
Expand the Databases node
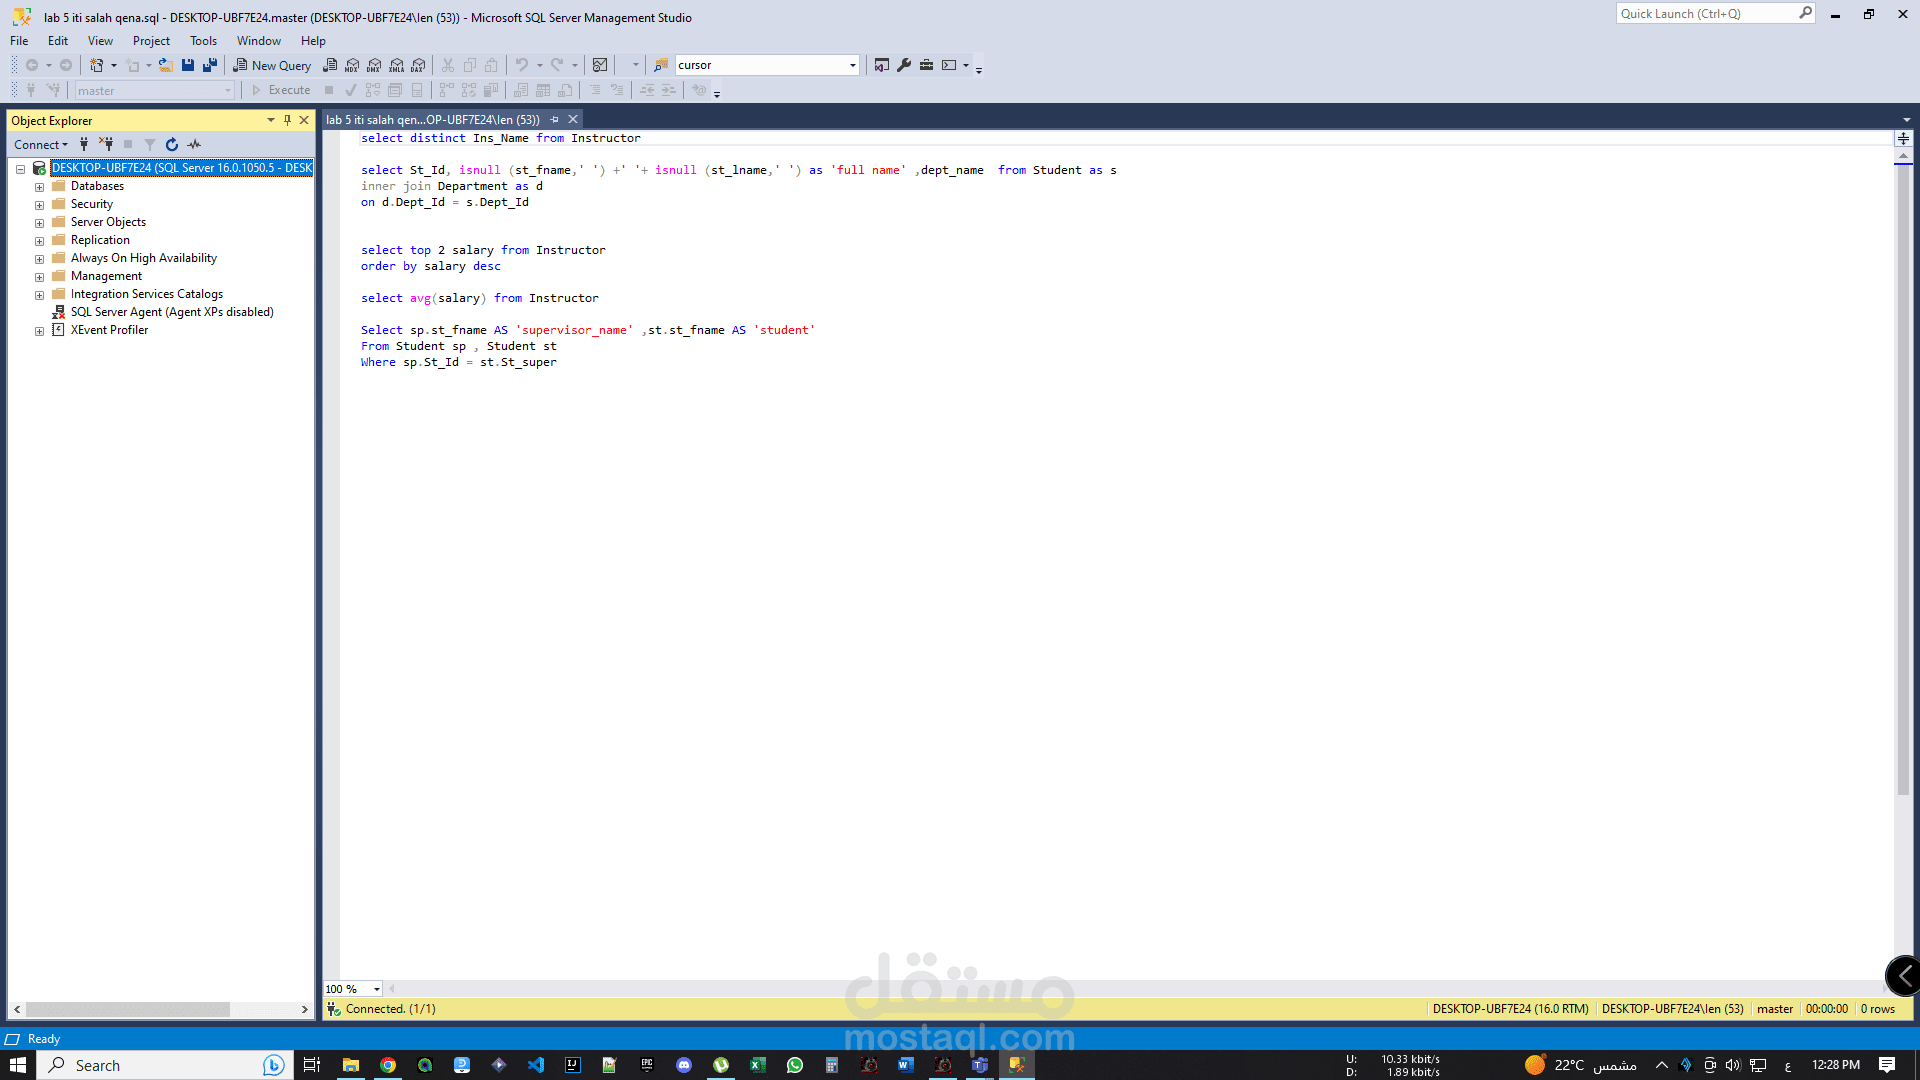[40, 187]
